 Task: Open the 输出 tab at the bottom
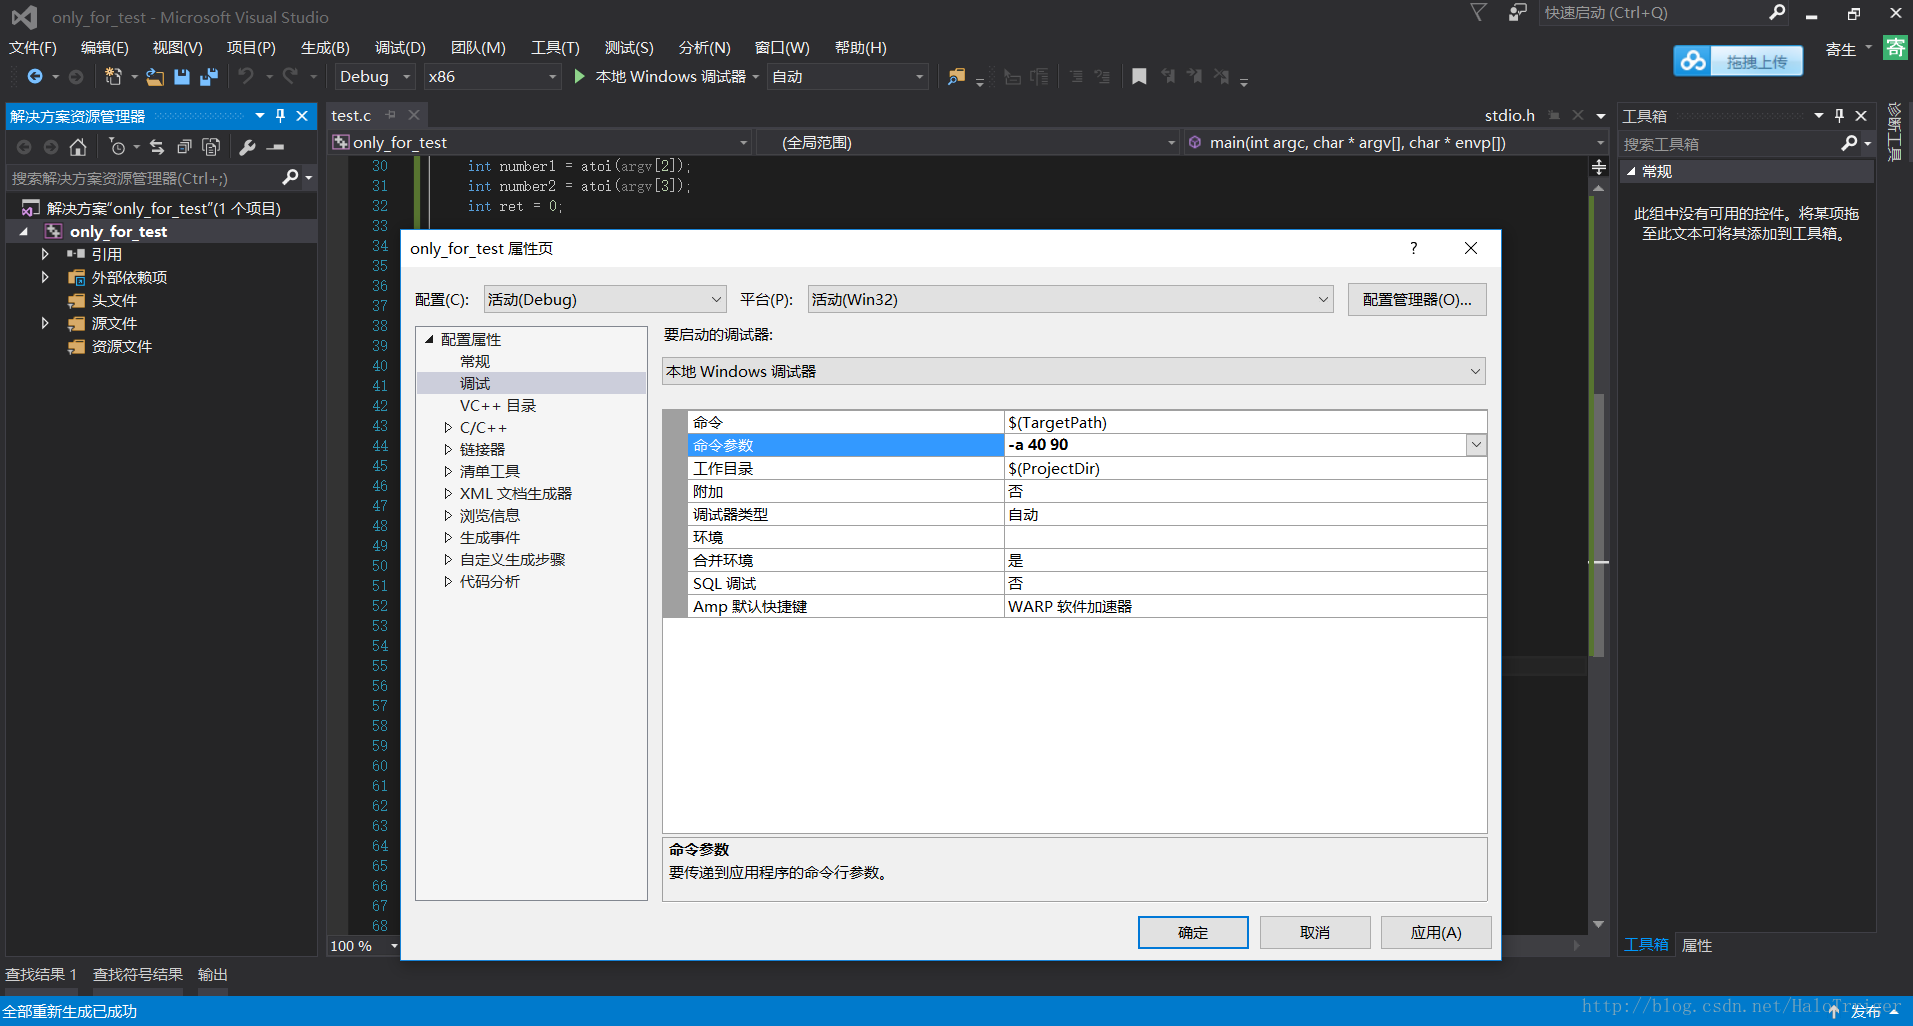pos(213,974)
